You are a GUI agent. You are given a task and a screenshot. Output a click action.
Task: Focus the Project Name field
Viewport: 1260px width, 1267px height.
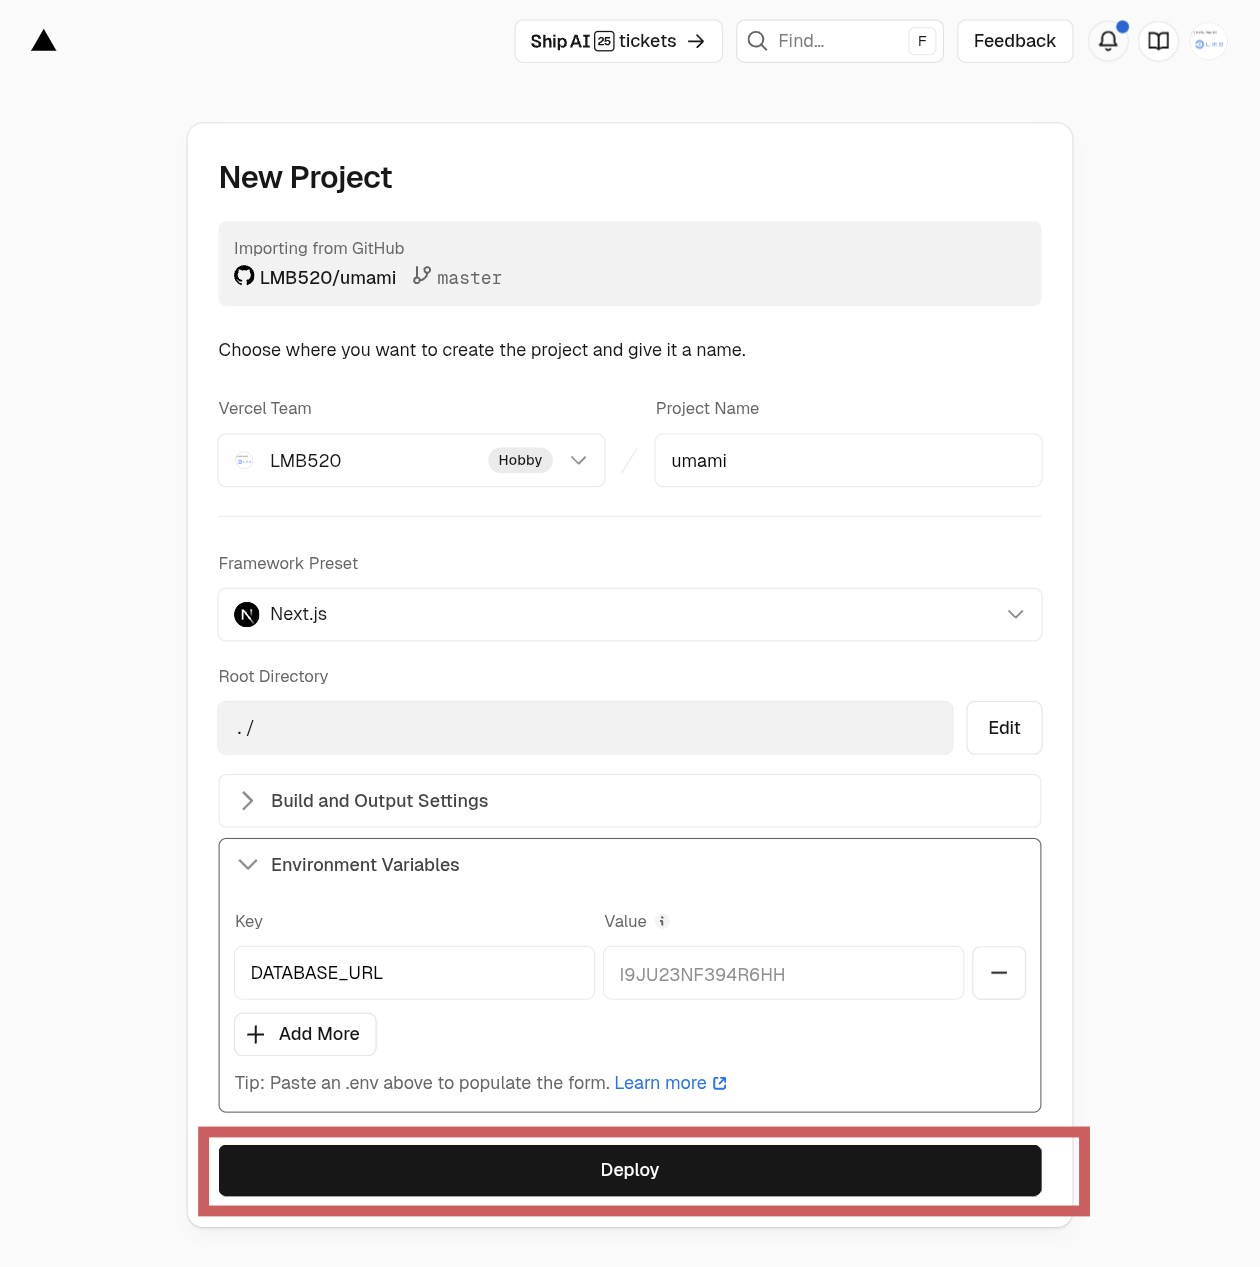click(847, 460)
